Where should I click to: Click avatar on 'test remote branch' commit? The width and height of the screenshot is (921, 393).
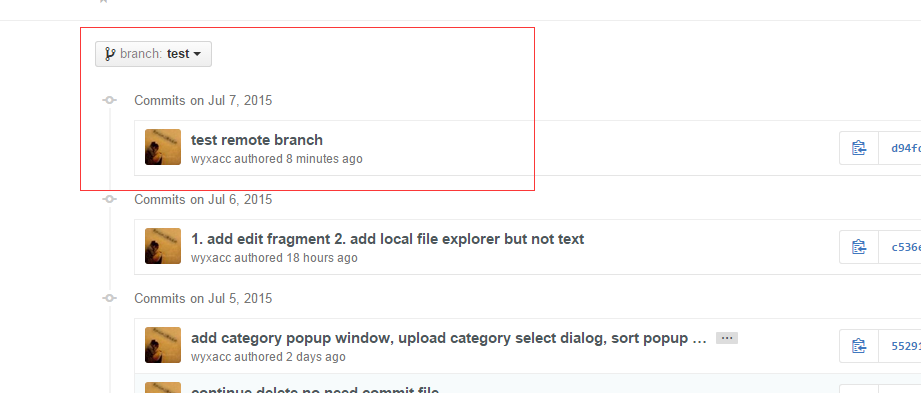point(163,147)
